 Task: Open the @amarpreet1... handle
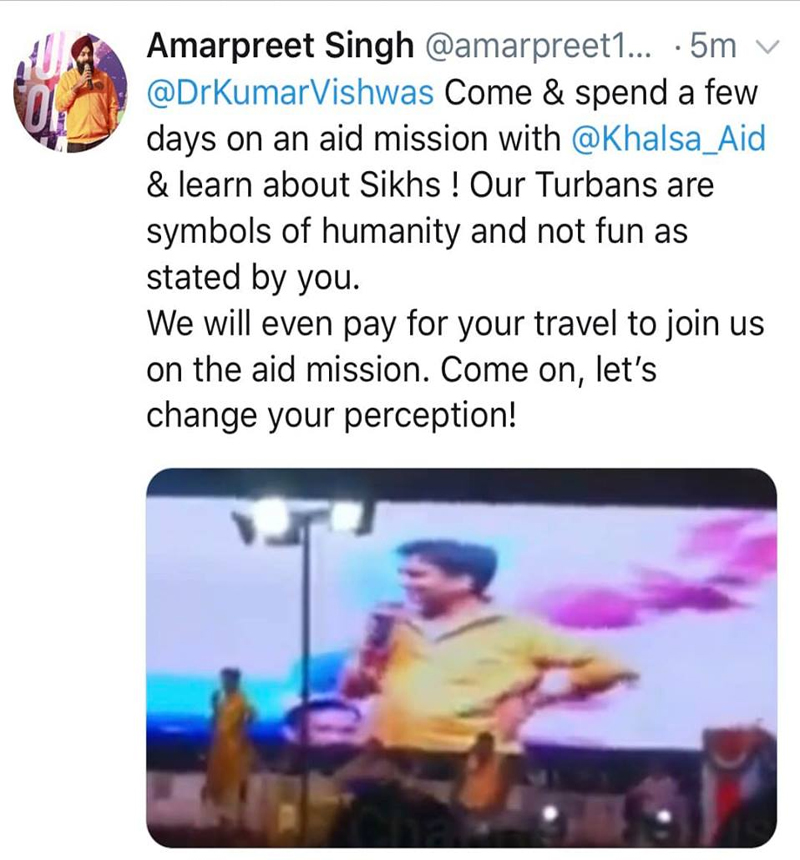click(x=537, y=46)
